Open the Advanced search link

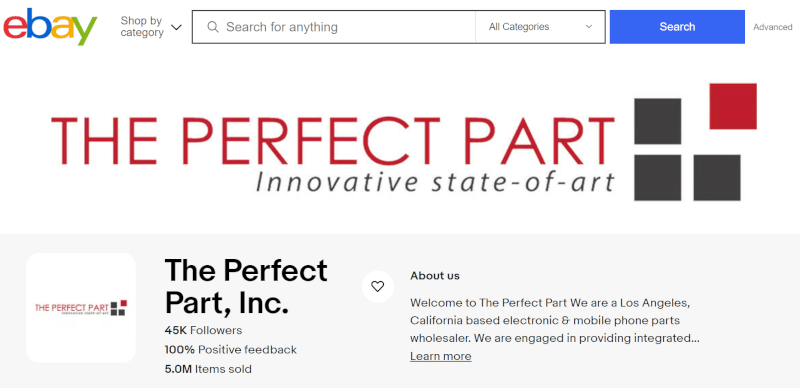(772, 27)
